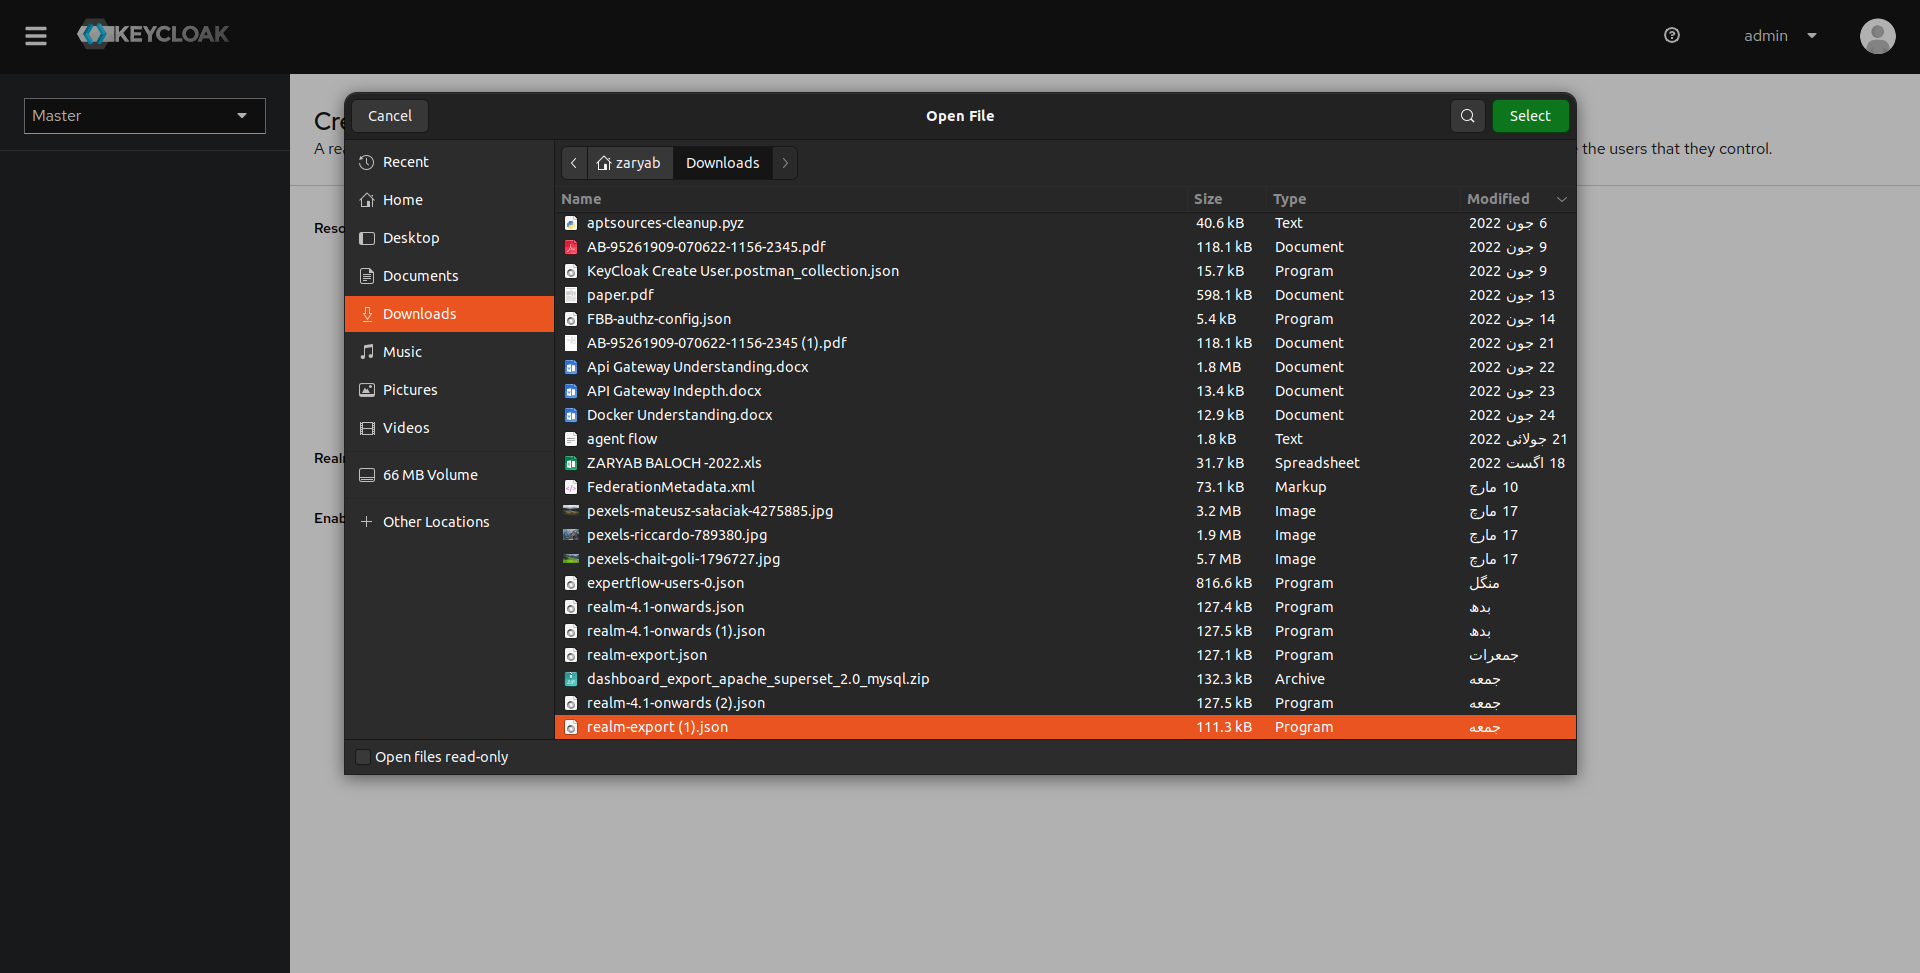This screenshot has height=973, width=1920.
Task: Click the Cancel button
Action: pyautogui.click(x=389, y=115)
